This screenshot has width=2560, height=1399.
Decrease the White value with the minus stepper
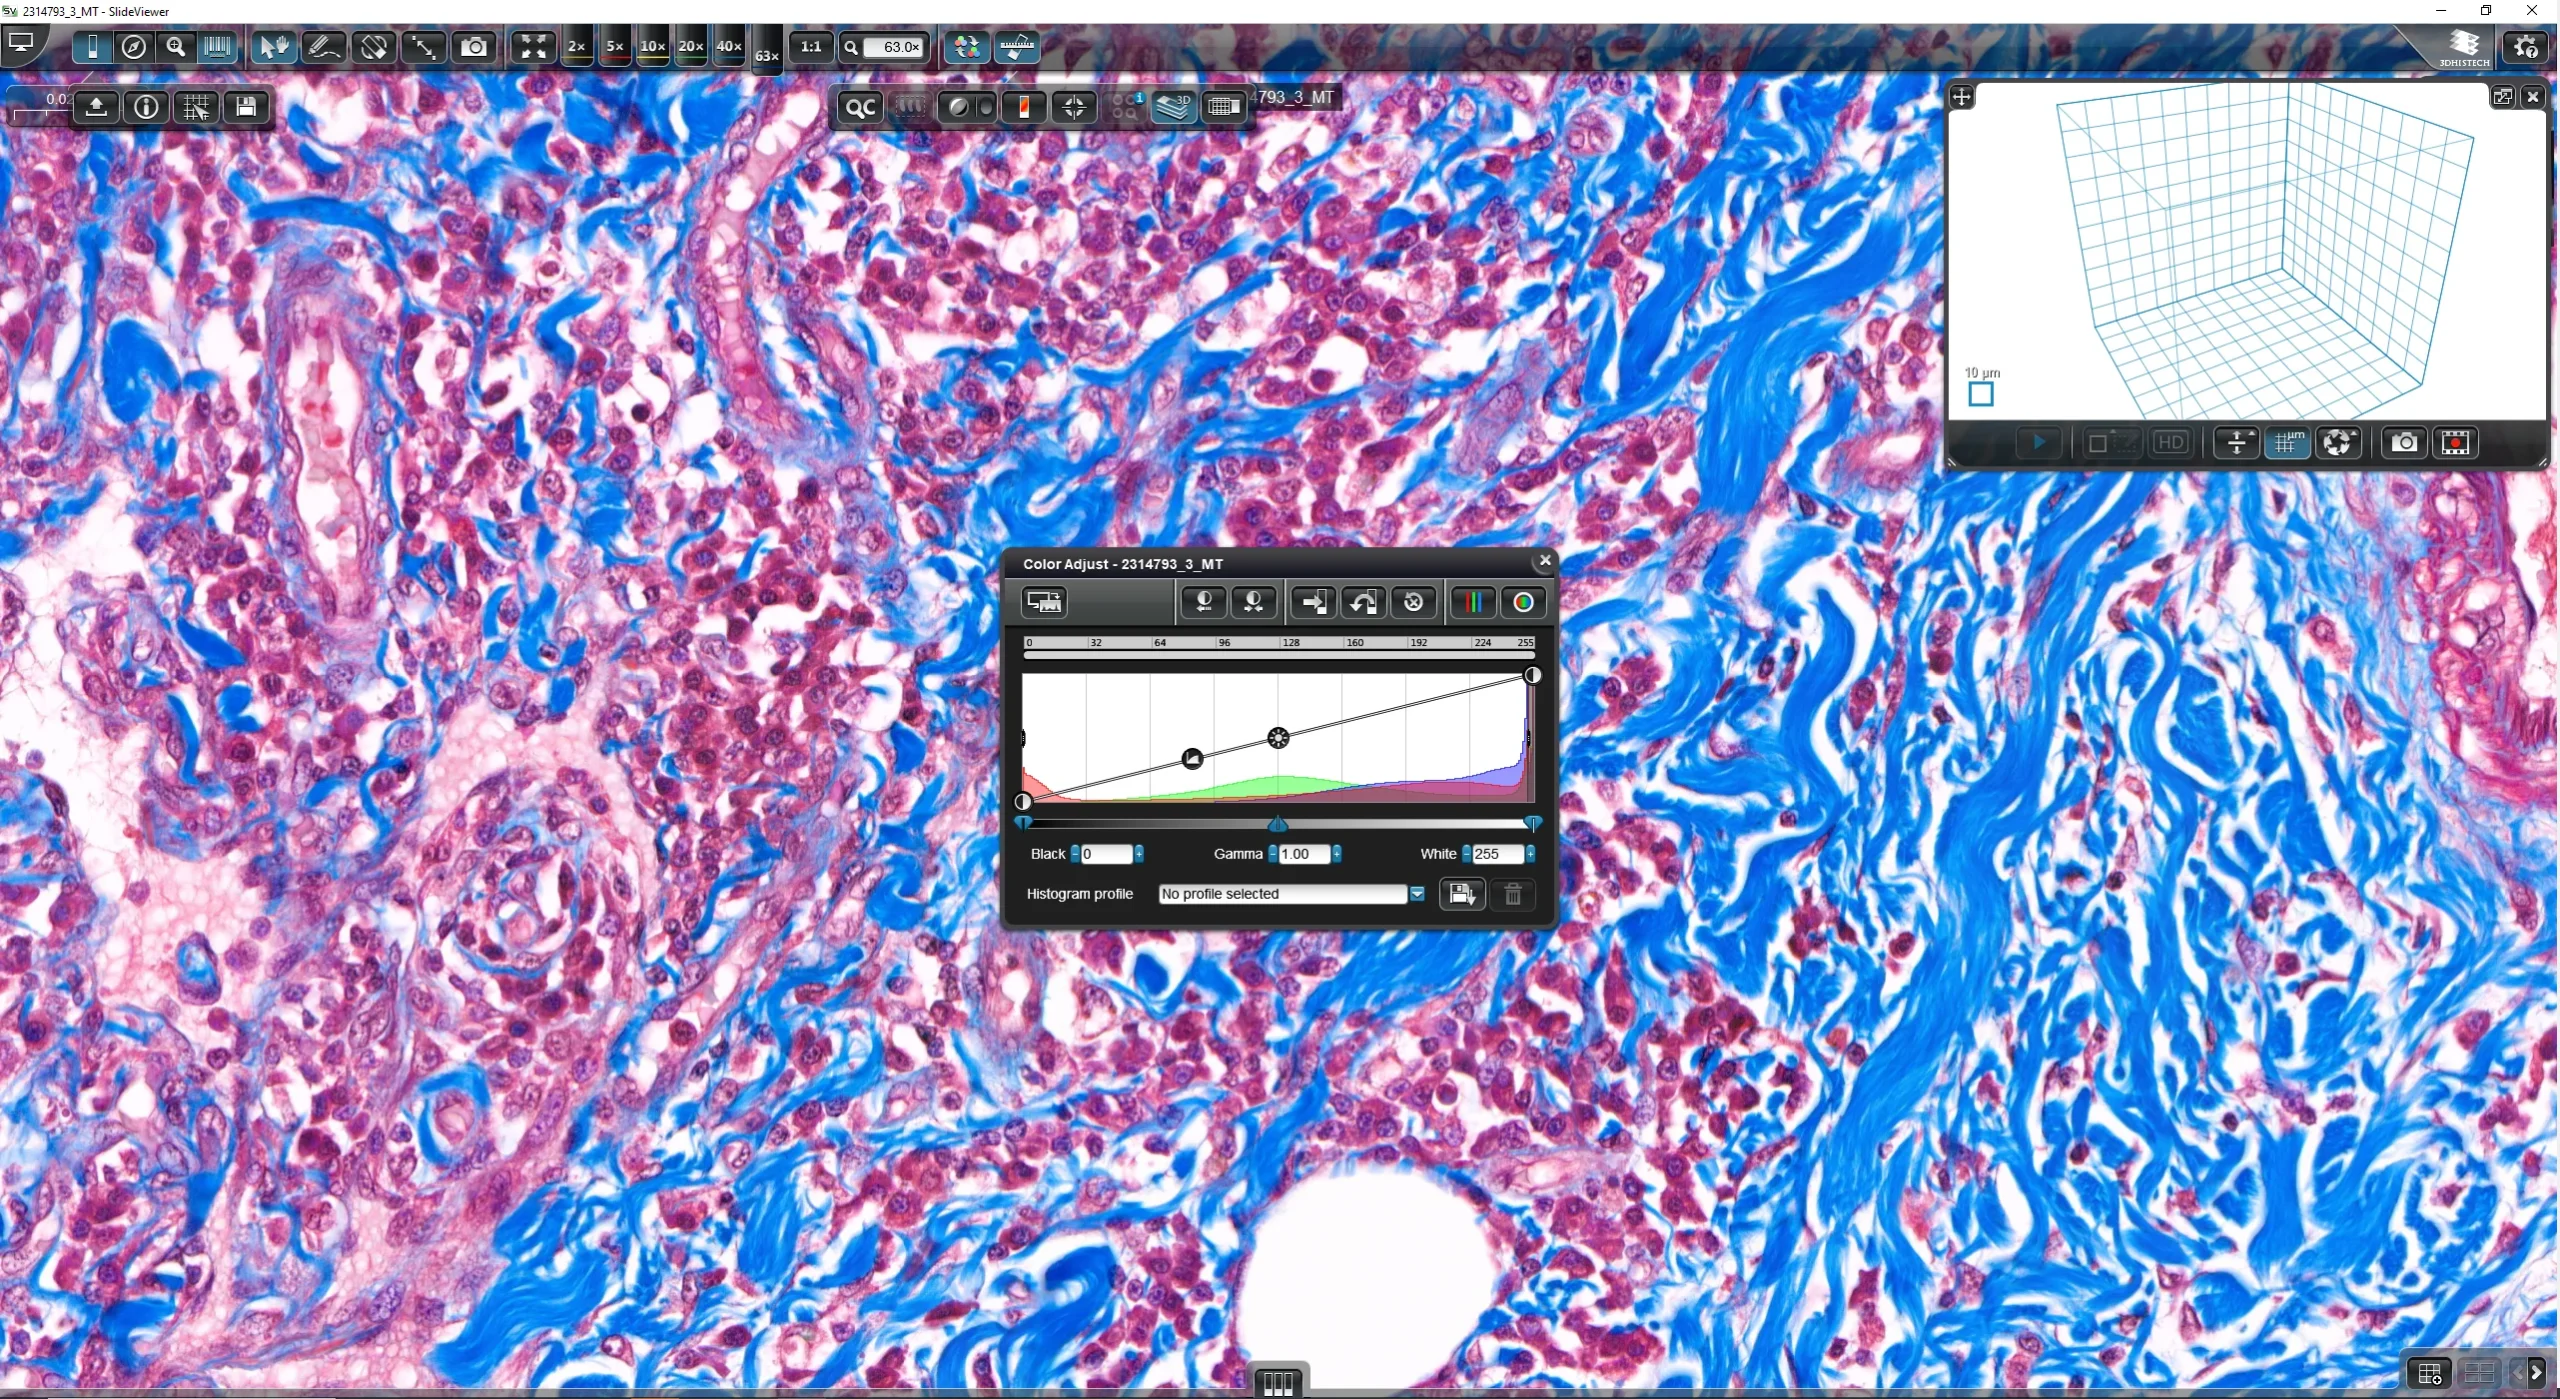pyautogui.click(x=1466, y=854)
